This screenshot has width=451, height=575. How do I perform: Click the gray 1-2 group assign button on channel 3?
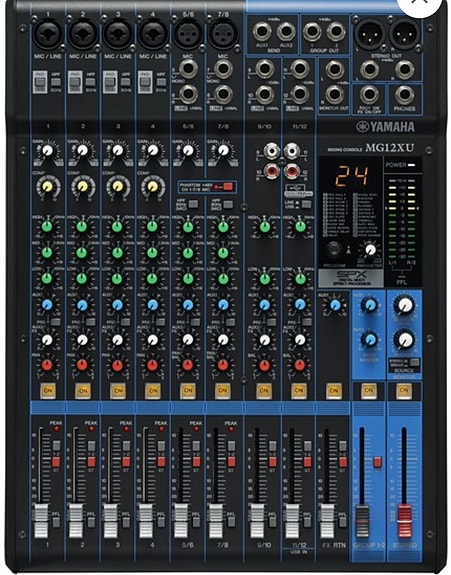126,446
